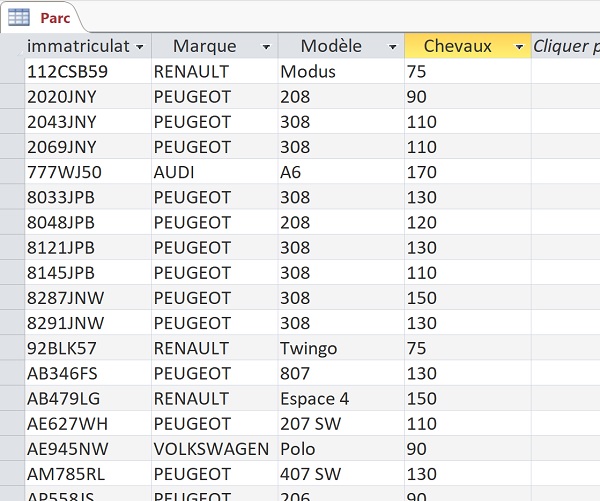Click cell 8033JPB
The width and height of the screenshot is (600, 501).
point(88,197)
